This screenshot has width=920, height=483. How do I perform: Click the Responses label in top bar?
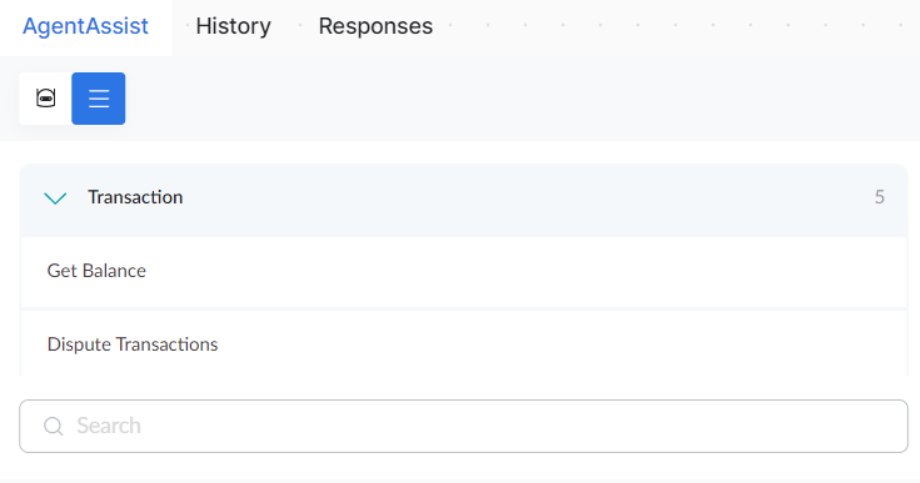click(375, 27)
